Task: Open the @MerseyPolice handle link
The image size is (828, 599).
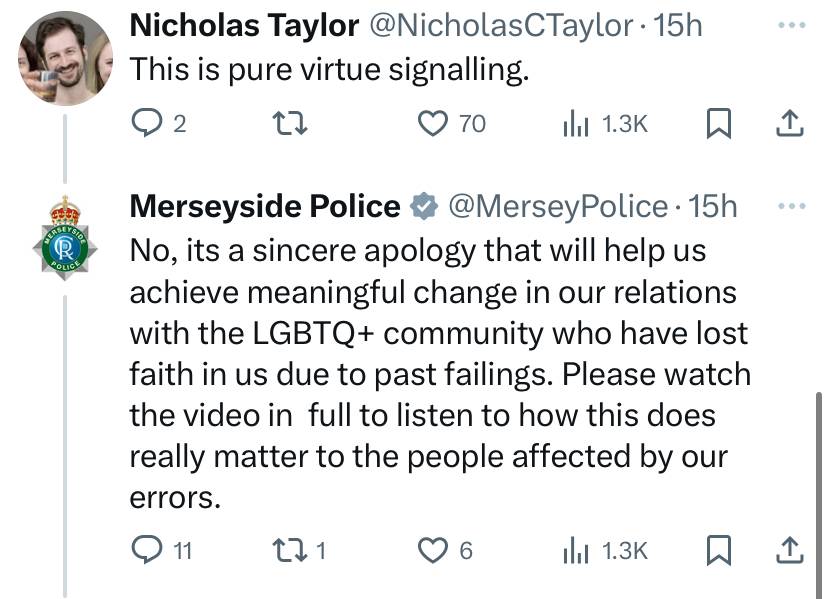Action: coord(558,207)
